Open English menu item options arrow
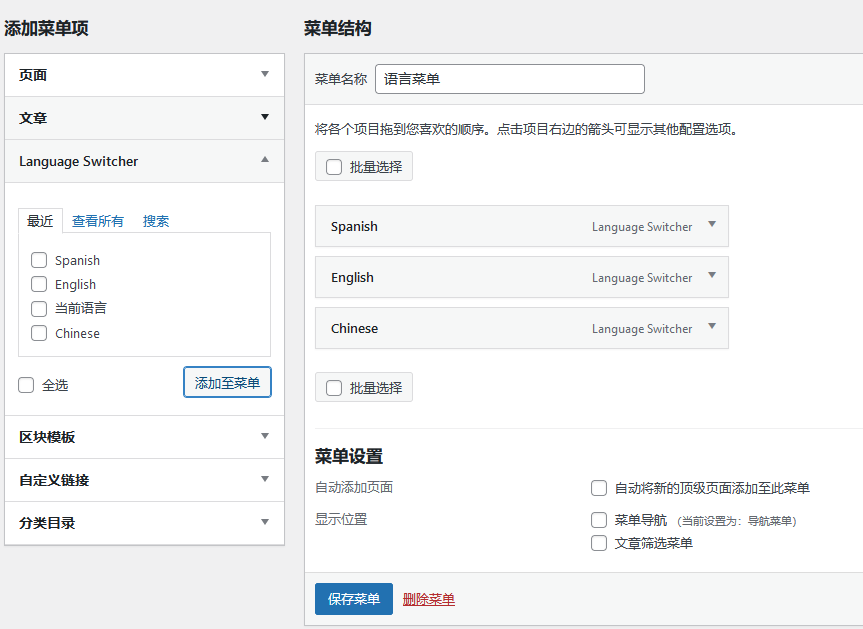The image size is (863, 629). click(x=712, y=276)
